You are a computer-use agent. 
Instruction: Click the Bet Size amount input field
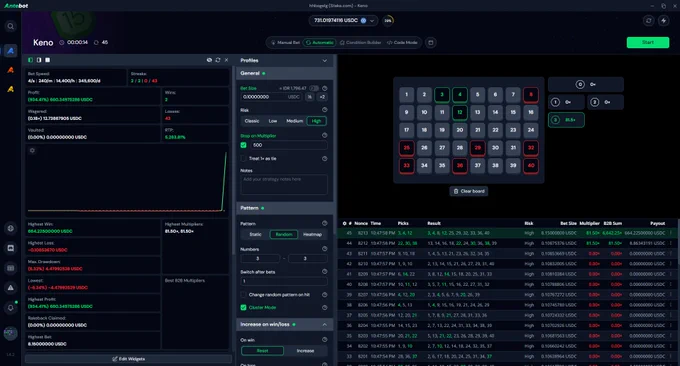pyautogui.click(x=271, y=97)
